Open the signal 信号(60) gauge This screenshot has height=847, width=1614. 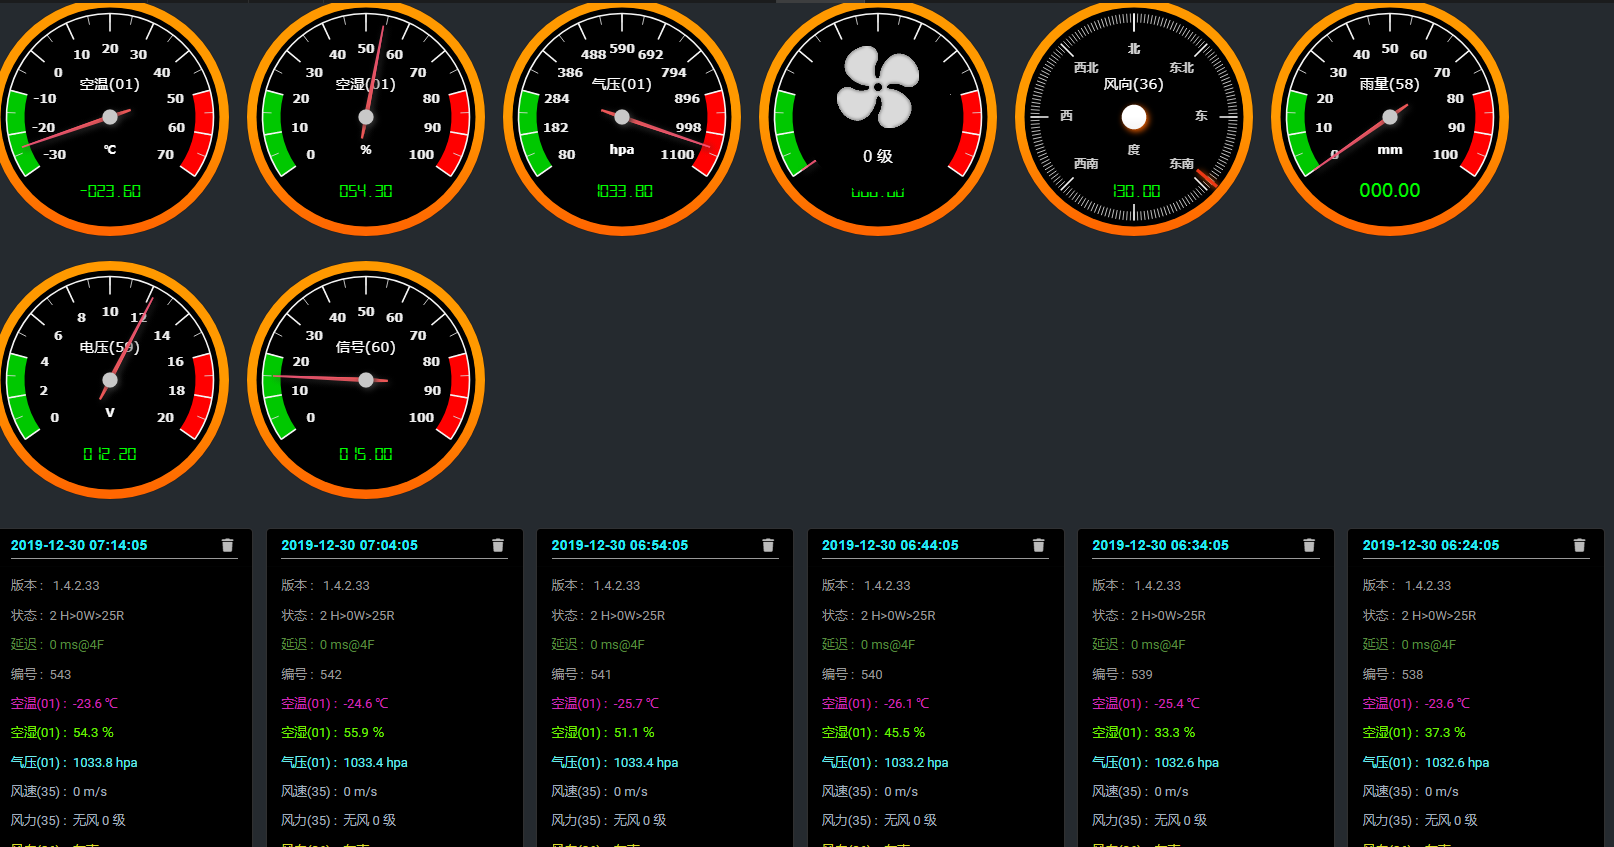coord(366,380)
